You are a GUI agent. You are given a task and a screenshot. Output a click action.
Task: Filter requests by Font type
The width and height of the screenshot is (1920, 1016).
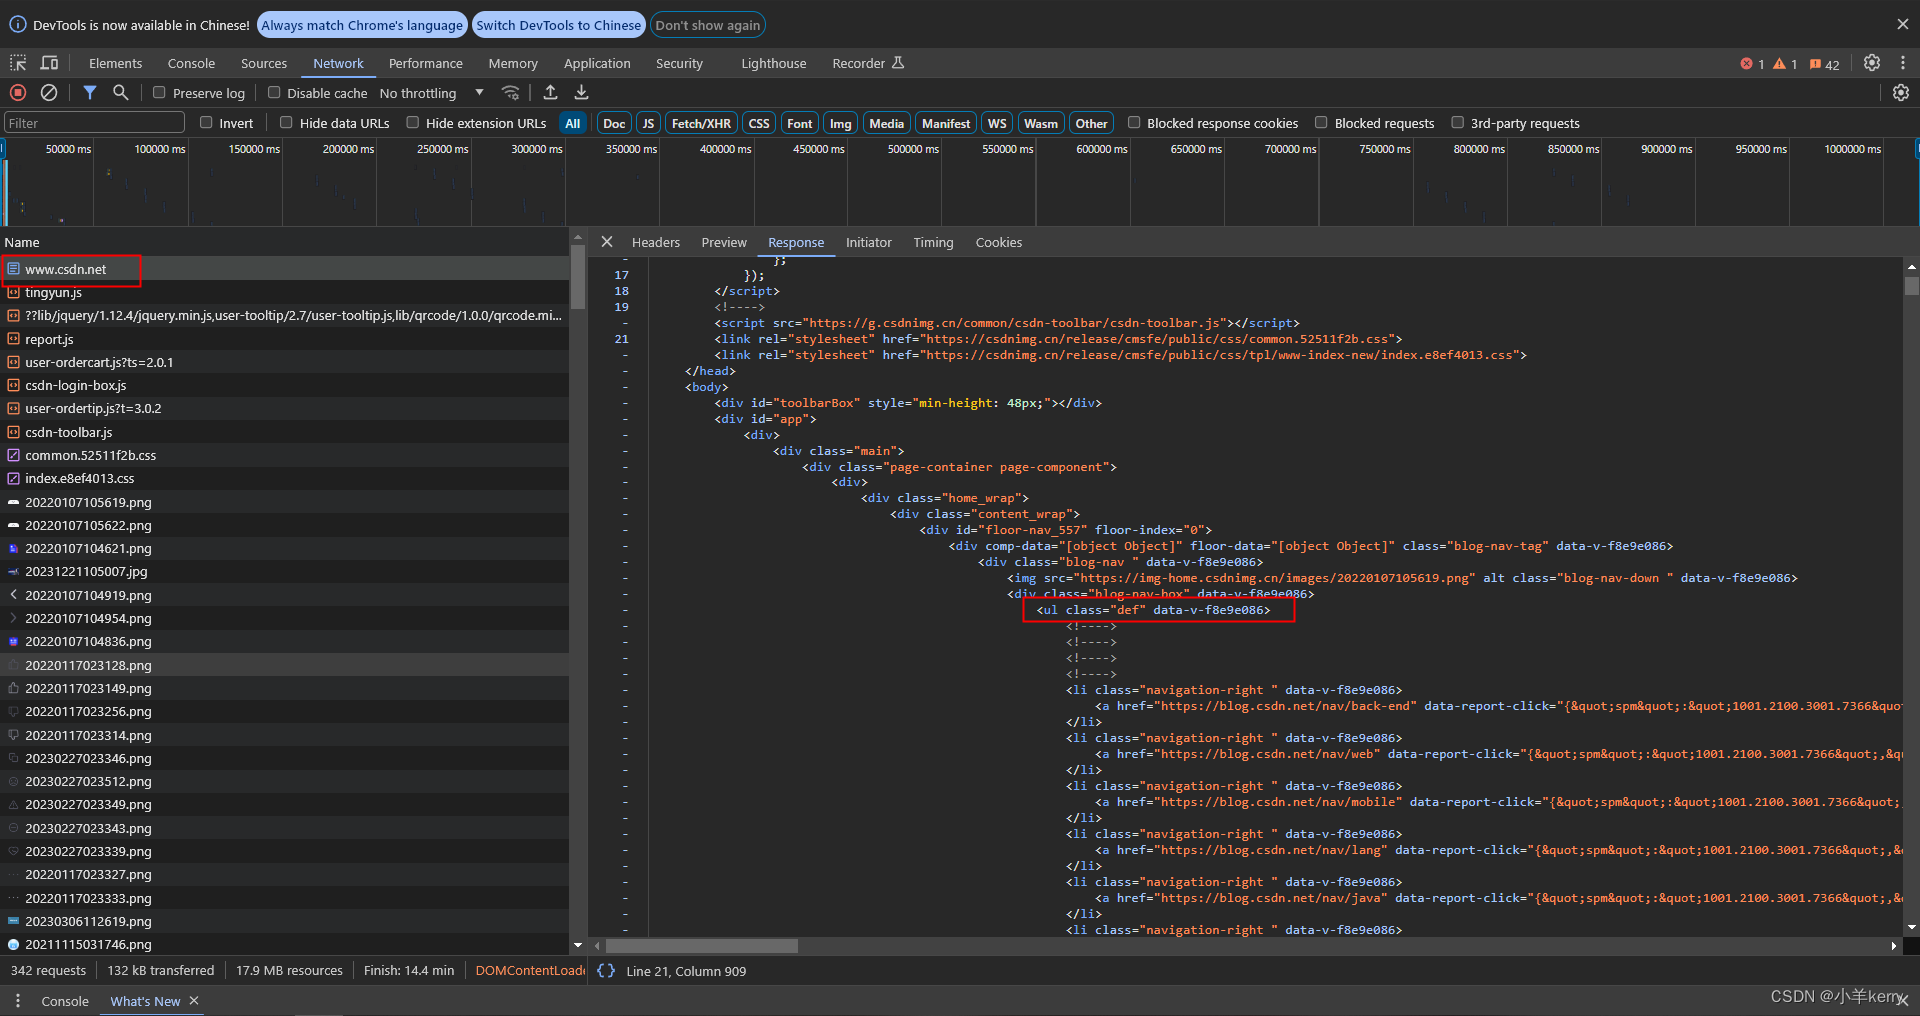coord(799,123)
